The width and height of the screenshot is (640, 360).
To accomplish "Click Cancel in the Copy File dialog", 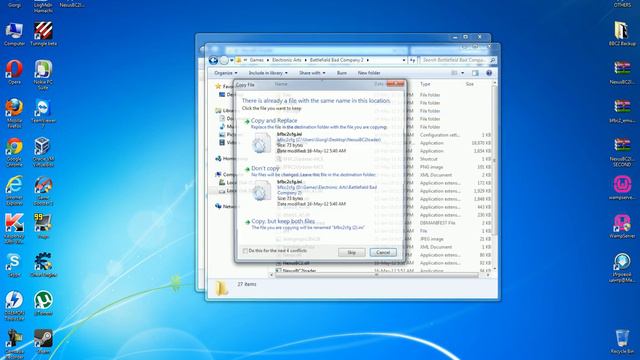I will (383, 253).
